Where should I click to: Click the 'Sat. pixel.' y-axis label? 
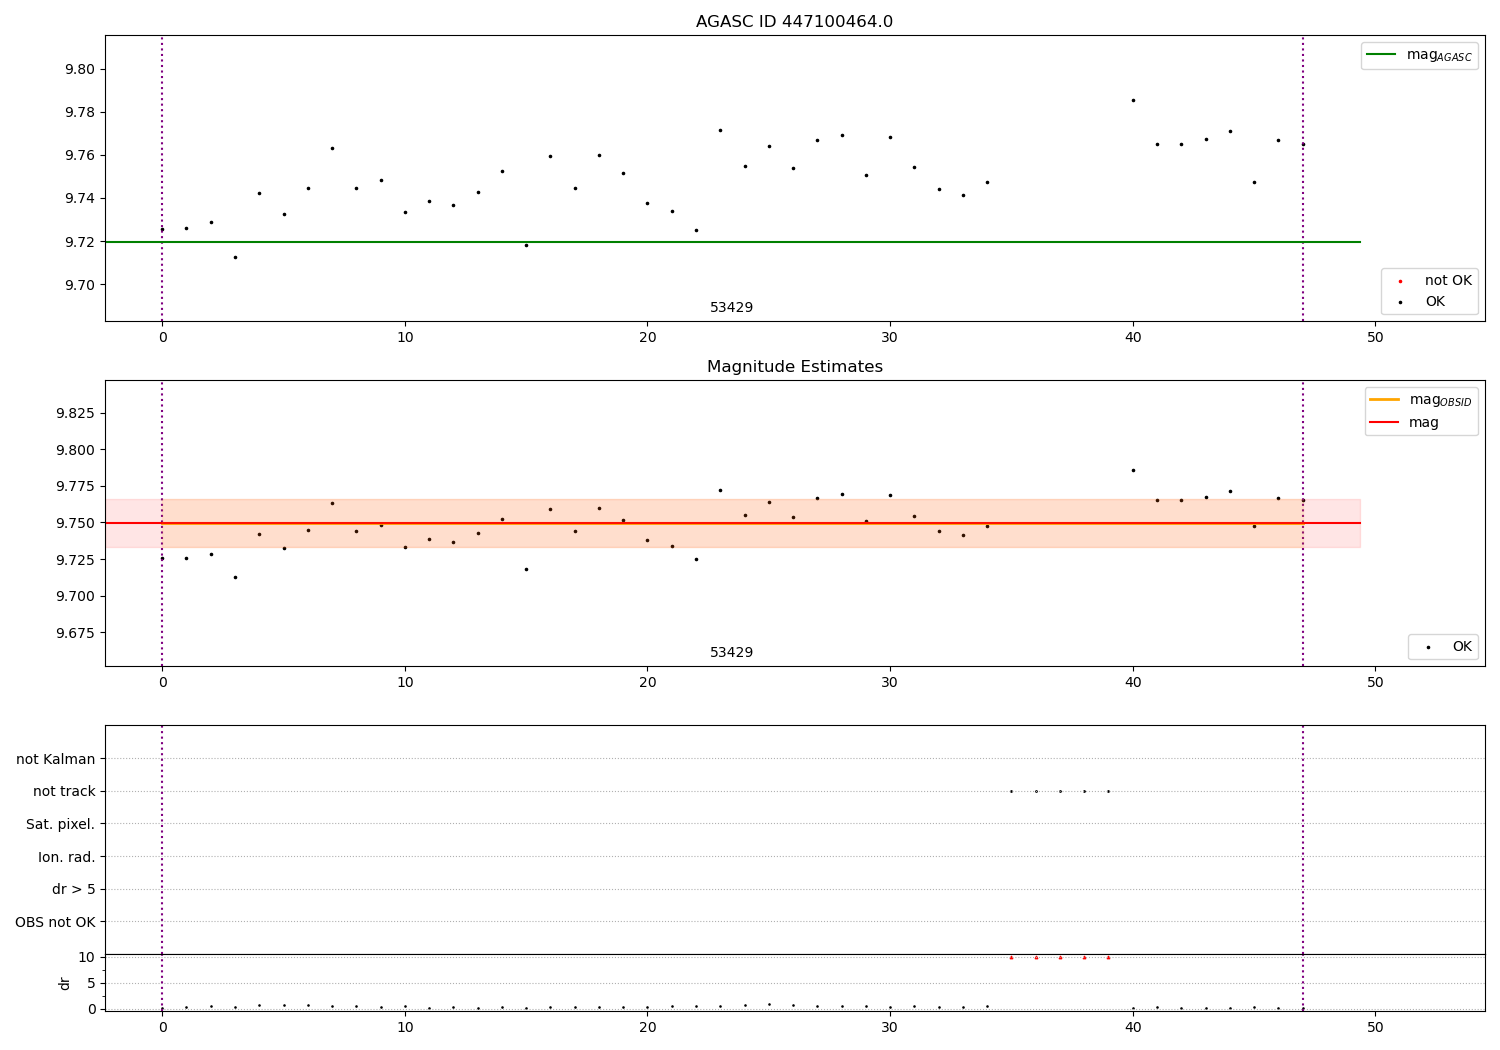(x=61, y=824)
